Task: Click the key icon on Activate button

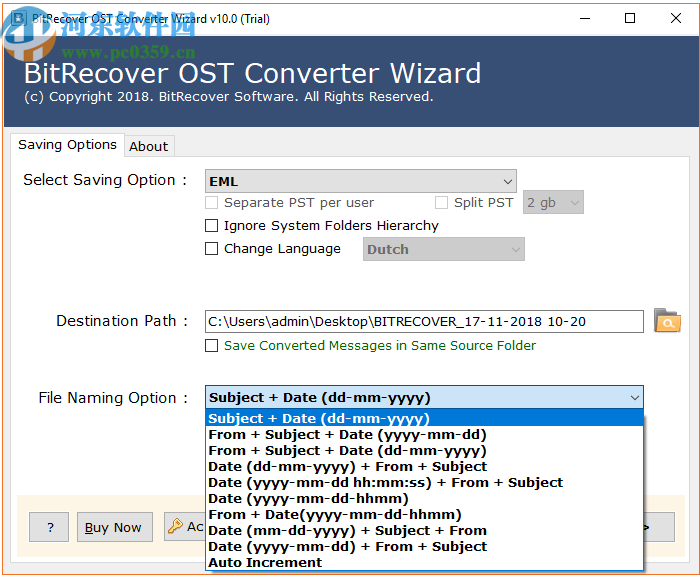Action: coord(175,526)
